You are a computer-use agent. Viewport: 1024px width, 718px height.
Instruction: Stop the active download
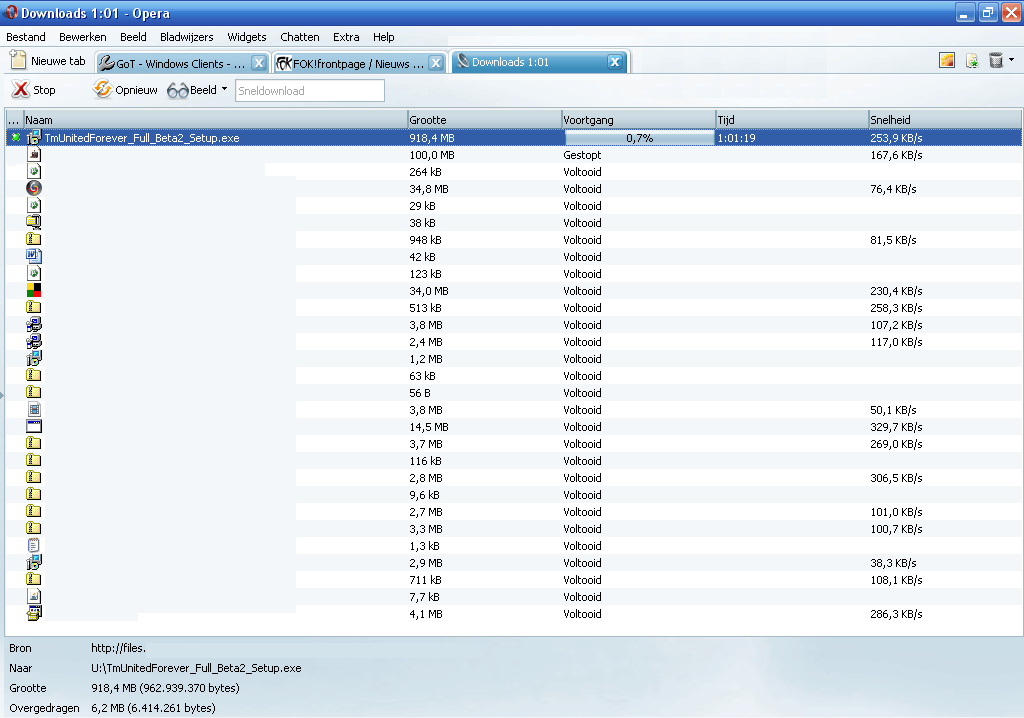tap(34, 90)
